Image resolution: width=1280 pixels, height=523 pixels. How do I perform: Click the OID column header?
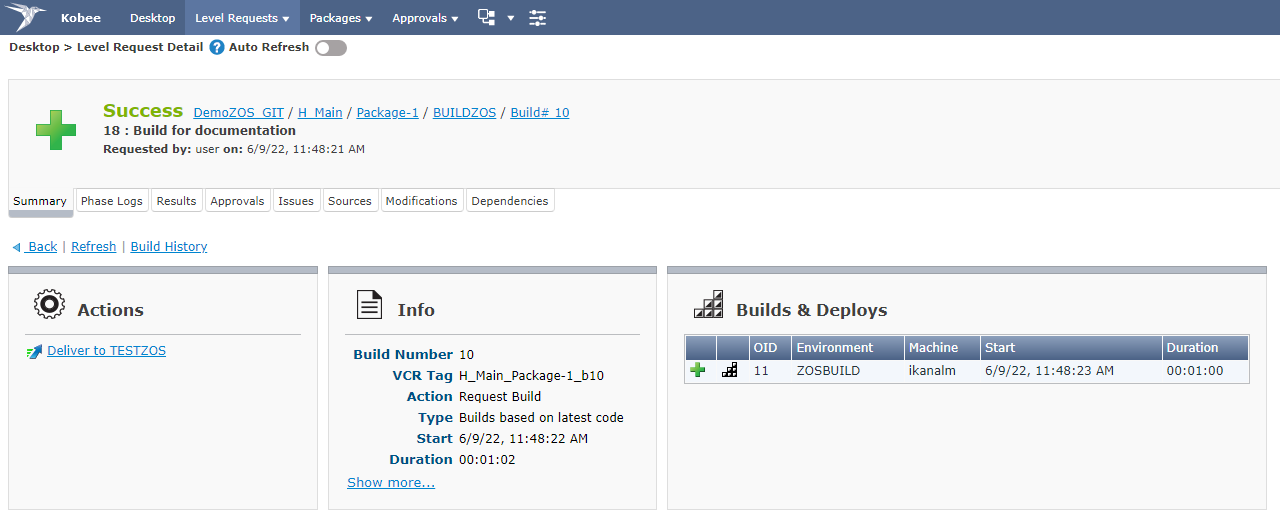pyautogui.click(x=770, y=348)
